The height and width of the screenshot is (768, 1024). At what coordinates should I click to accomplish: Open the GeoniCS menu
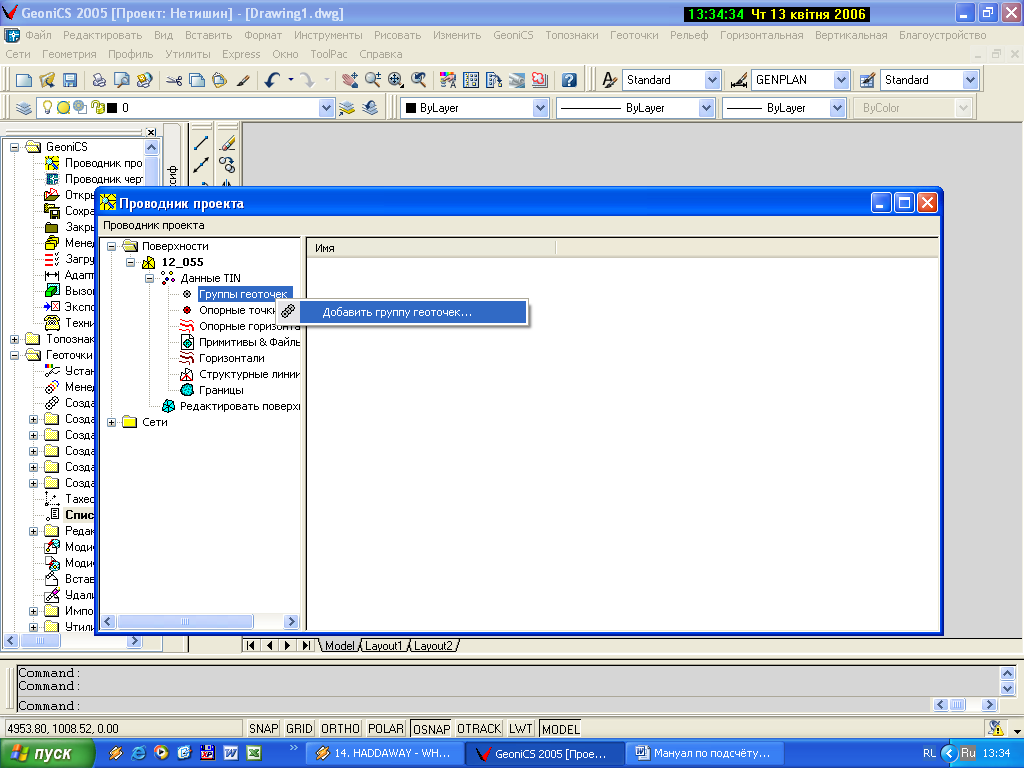pyautogui.click(x=513, y=35)
